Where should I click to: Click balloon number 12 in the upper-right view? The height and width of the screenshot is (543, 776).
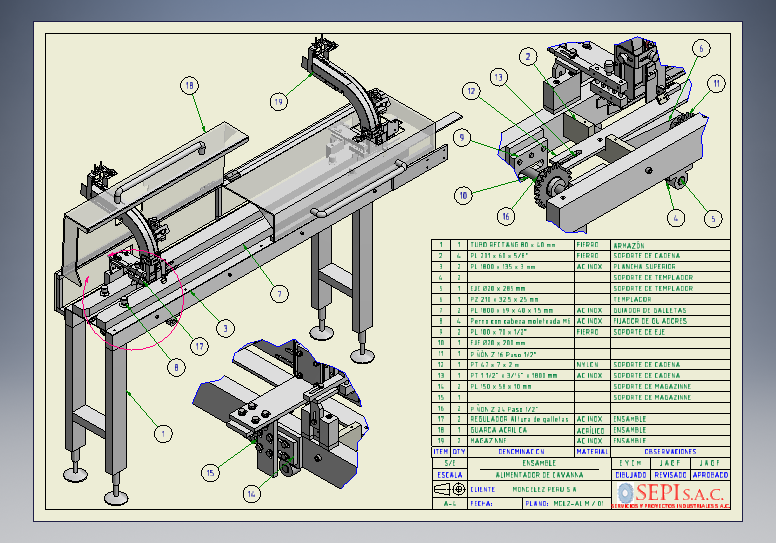pos(470,91)
